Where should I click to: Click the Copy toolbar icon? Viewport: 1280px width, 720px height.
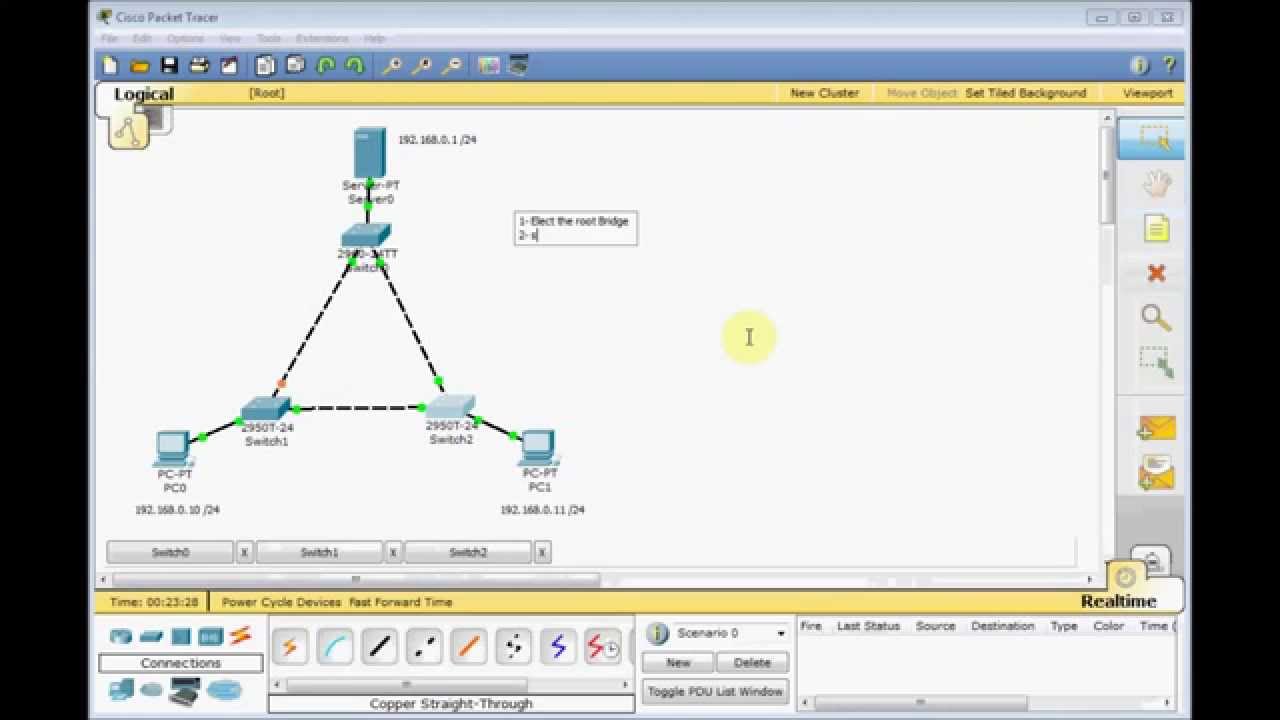[265, 66]
